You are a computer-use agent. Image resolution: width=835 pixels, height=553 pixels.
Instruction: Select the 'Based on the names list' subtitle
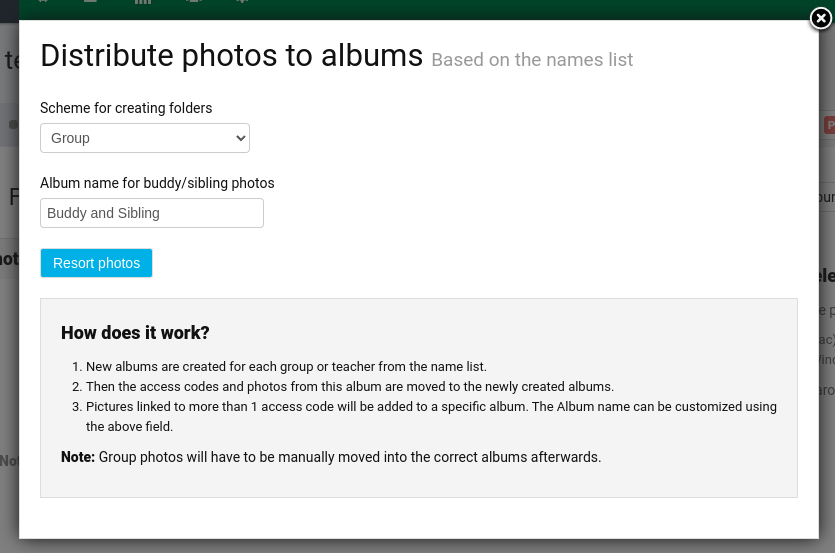click(532, 60)
